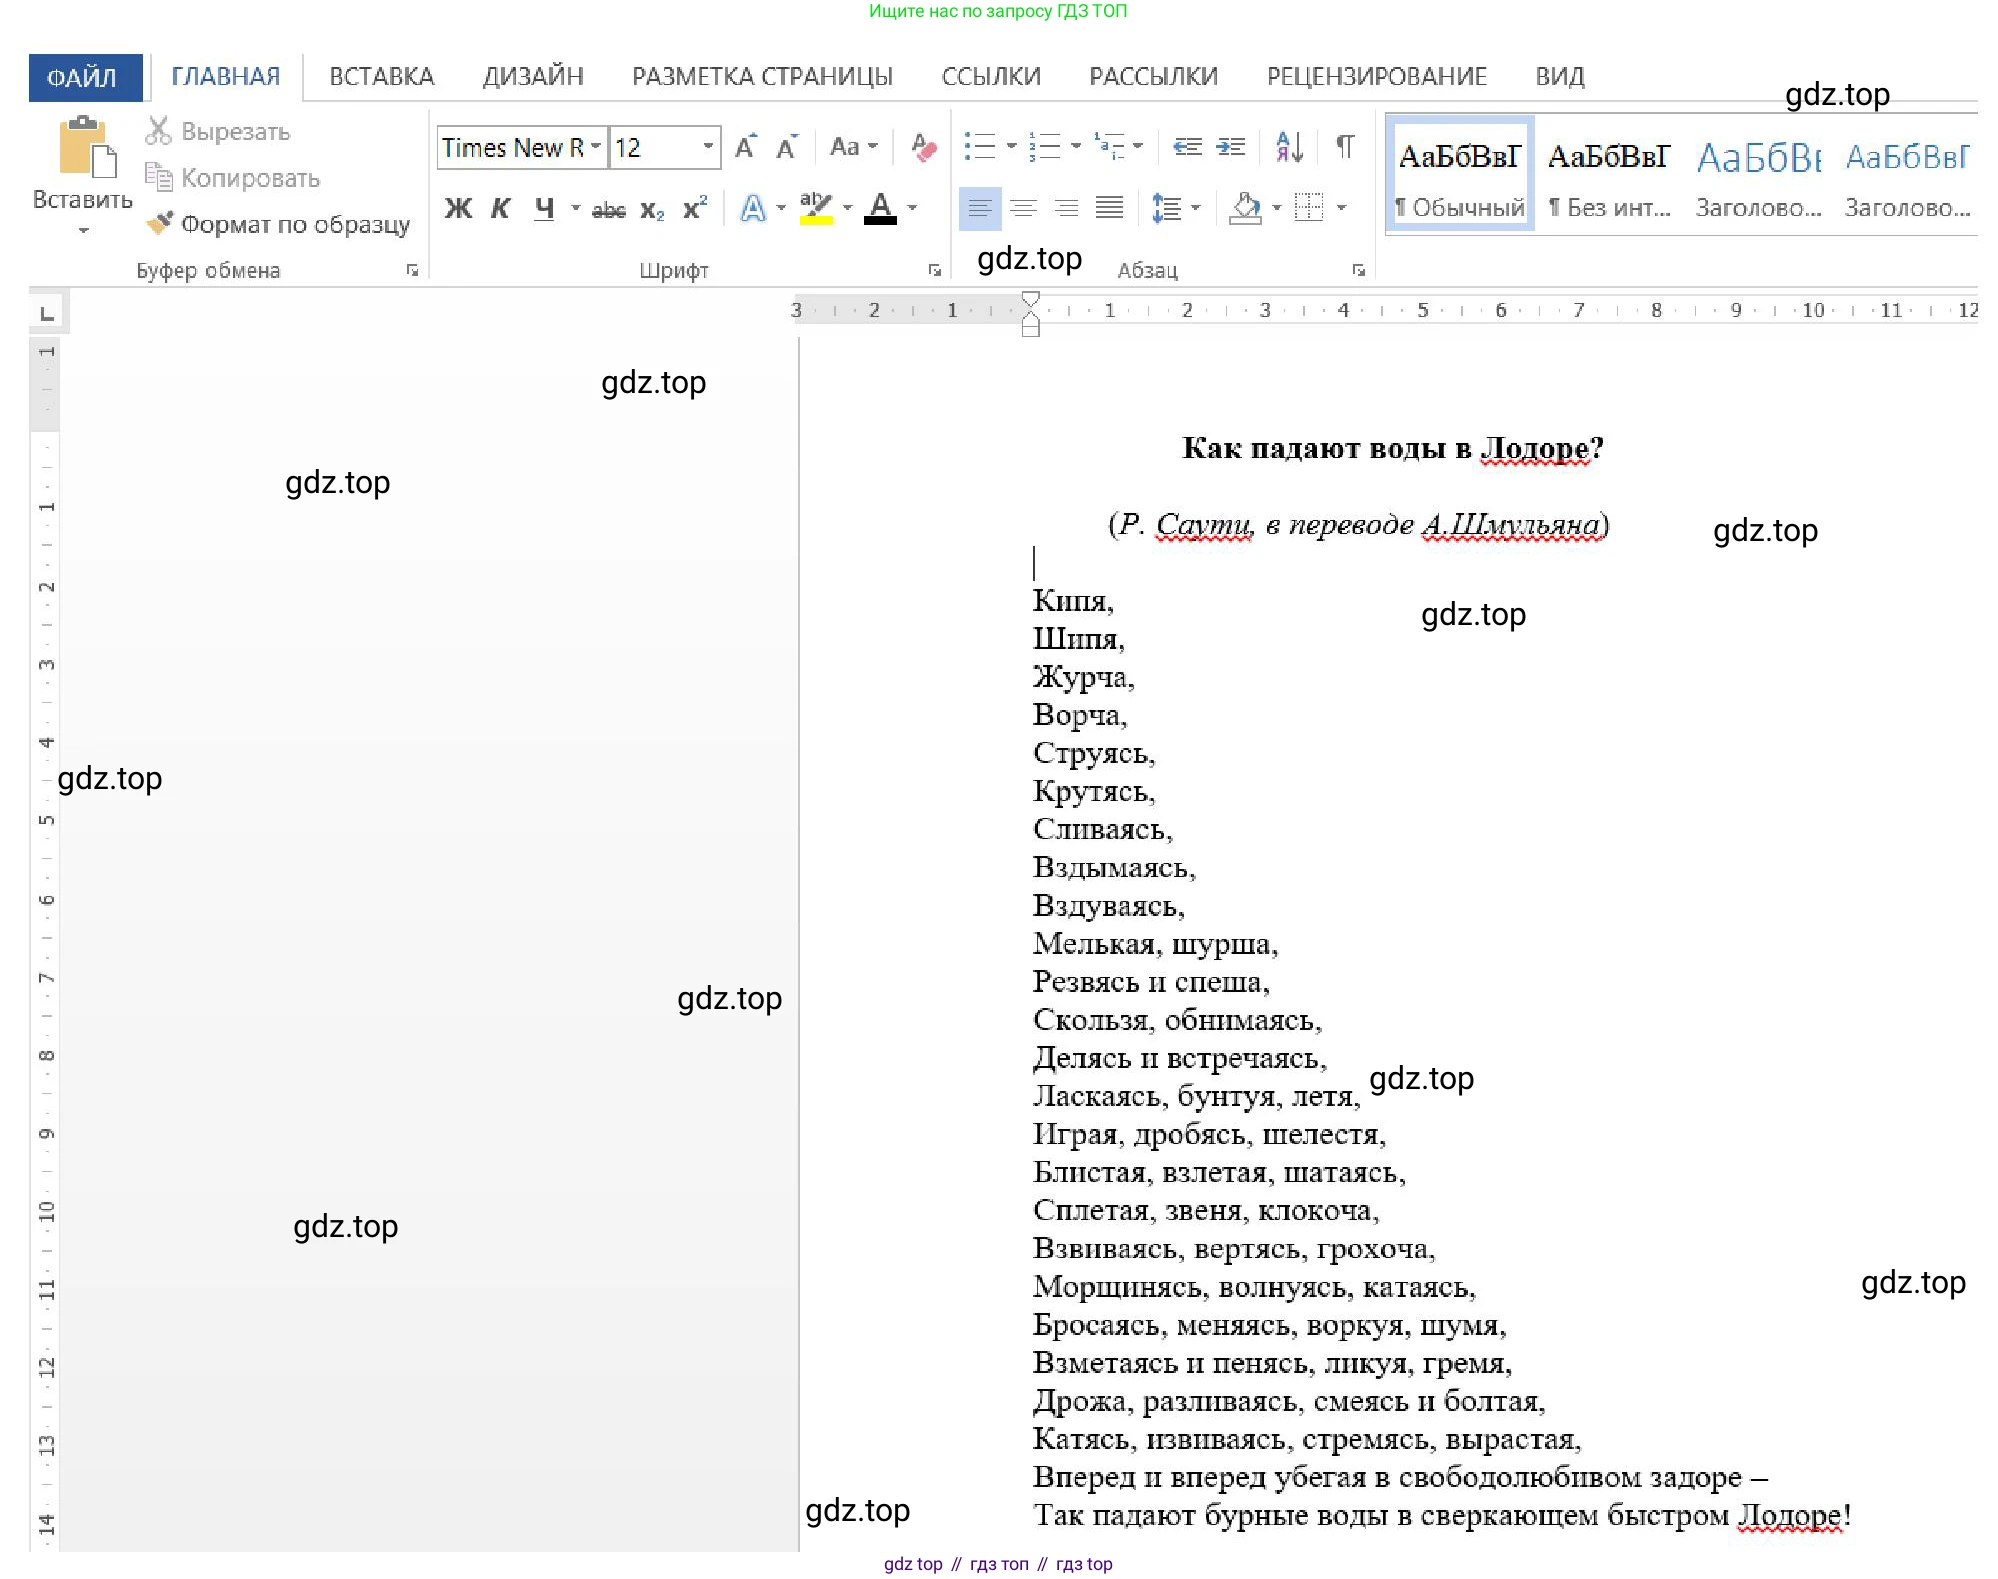Open the ФАЙЛ tab

pos(84,77)
